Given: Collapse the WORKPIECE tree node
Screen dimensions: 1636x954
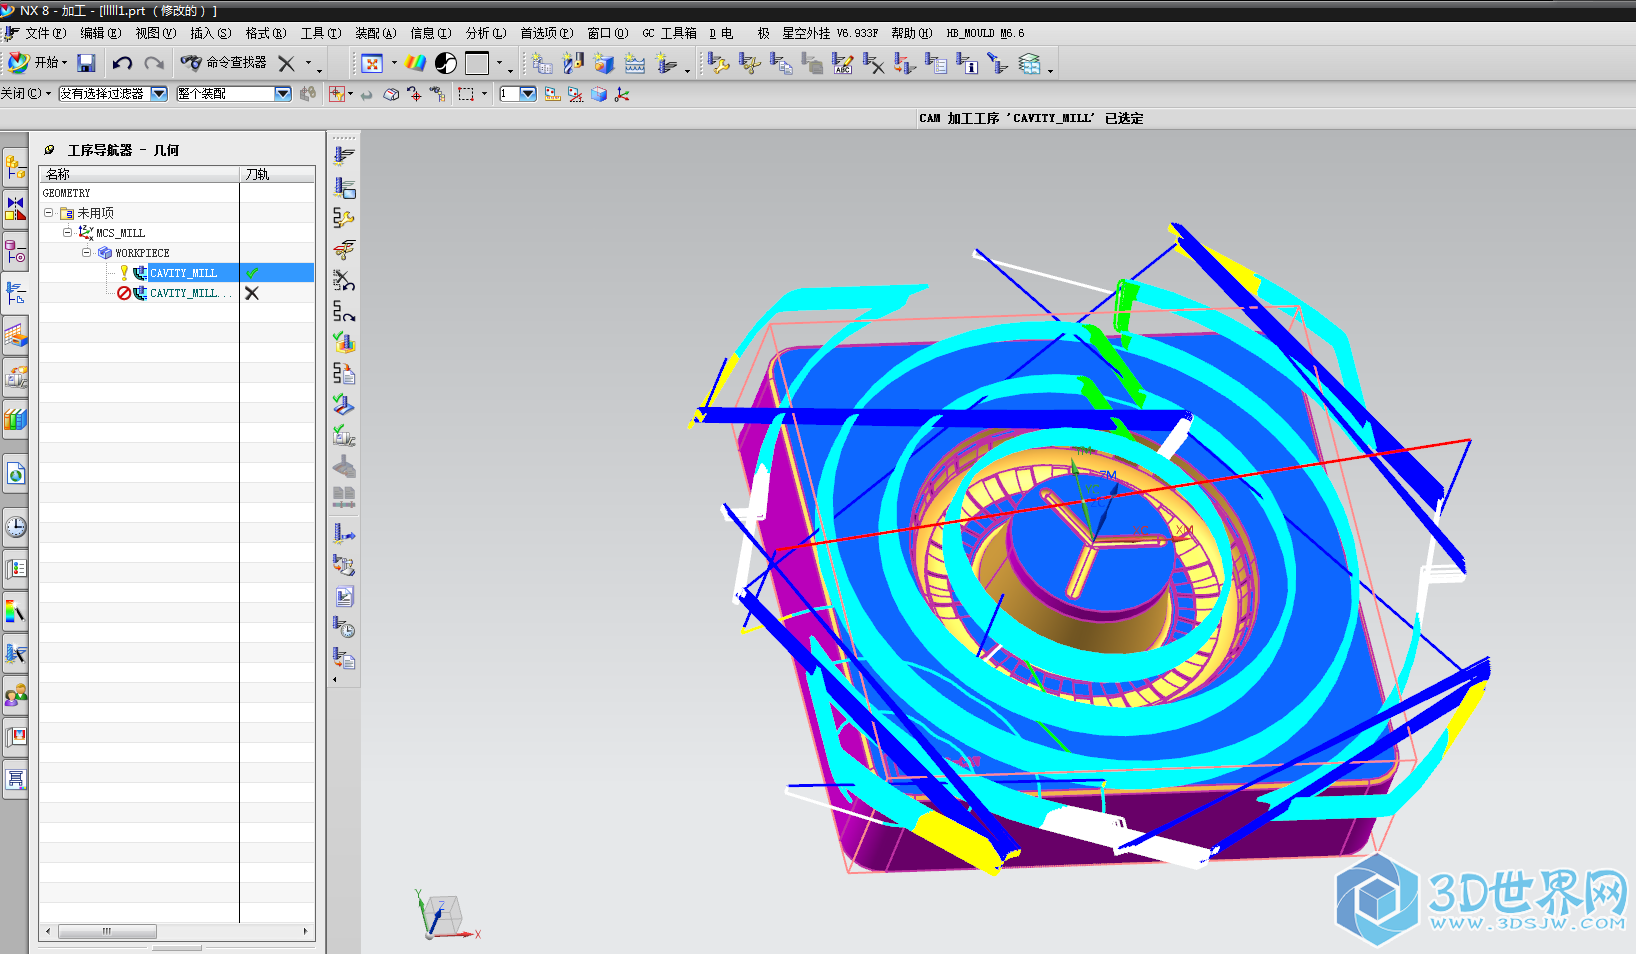Looking at the screenshot, I should 87,253.
